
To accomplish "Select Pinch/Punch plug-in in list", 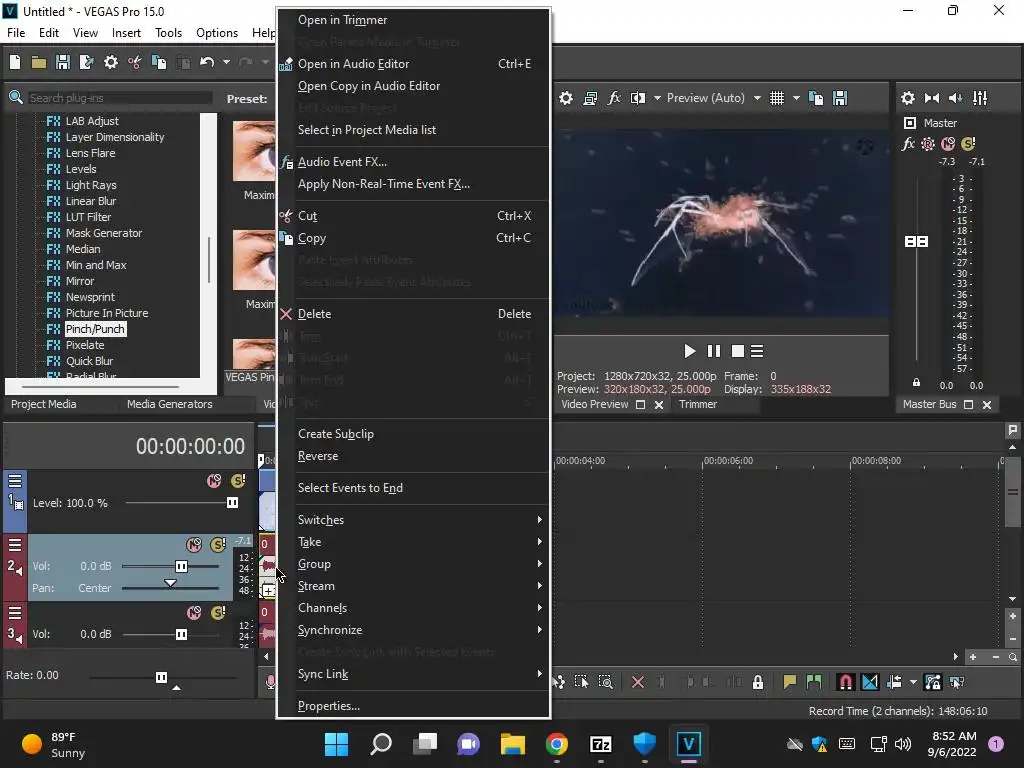I will pos(95,329).
